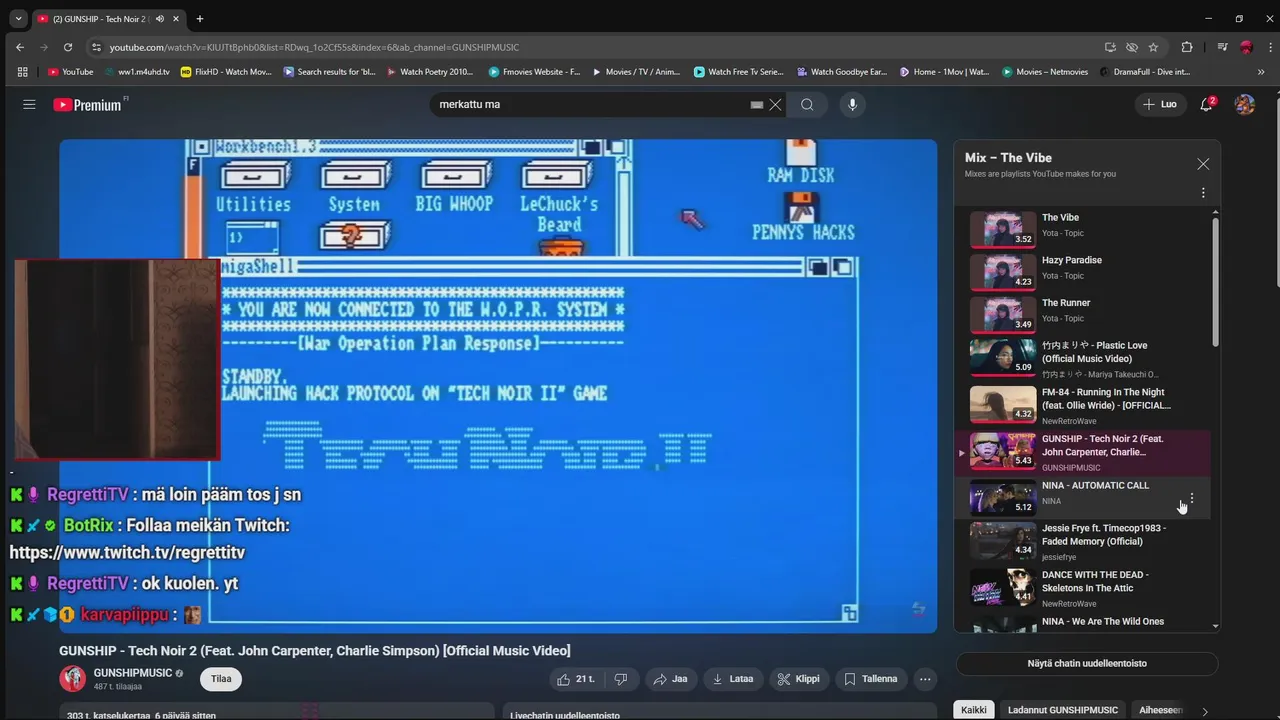Save the video with Tallenna
This screenshot has height=720, width=1280.
(x=871, y=679)
